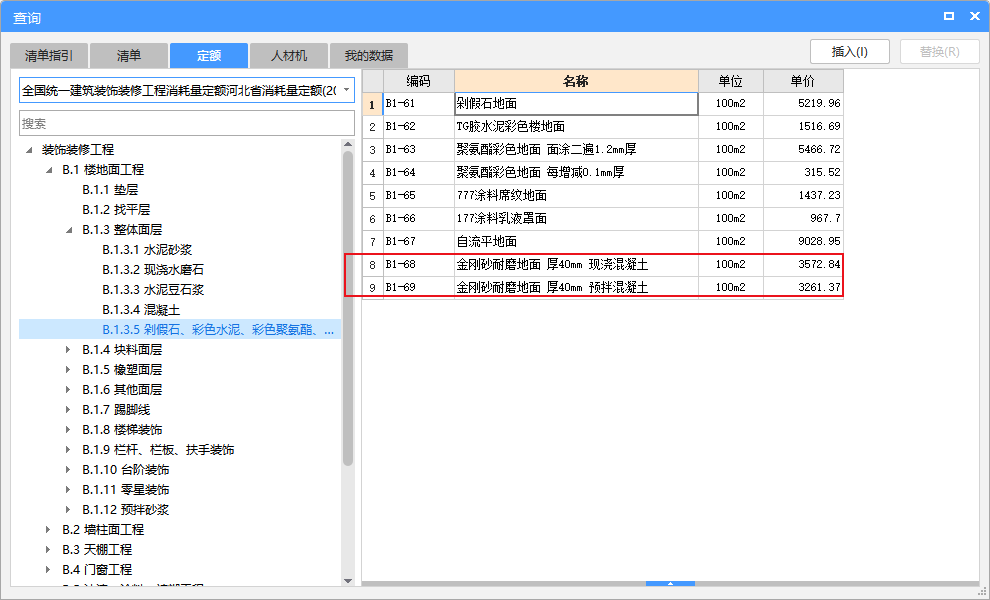Screen dimensions: 990x600
Task: Select the 剁假石地面 name cell
Action: [576, 104]
